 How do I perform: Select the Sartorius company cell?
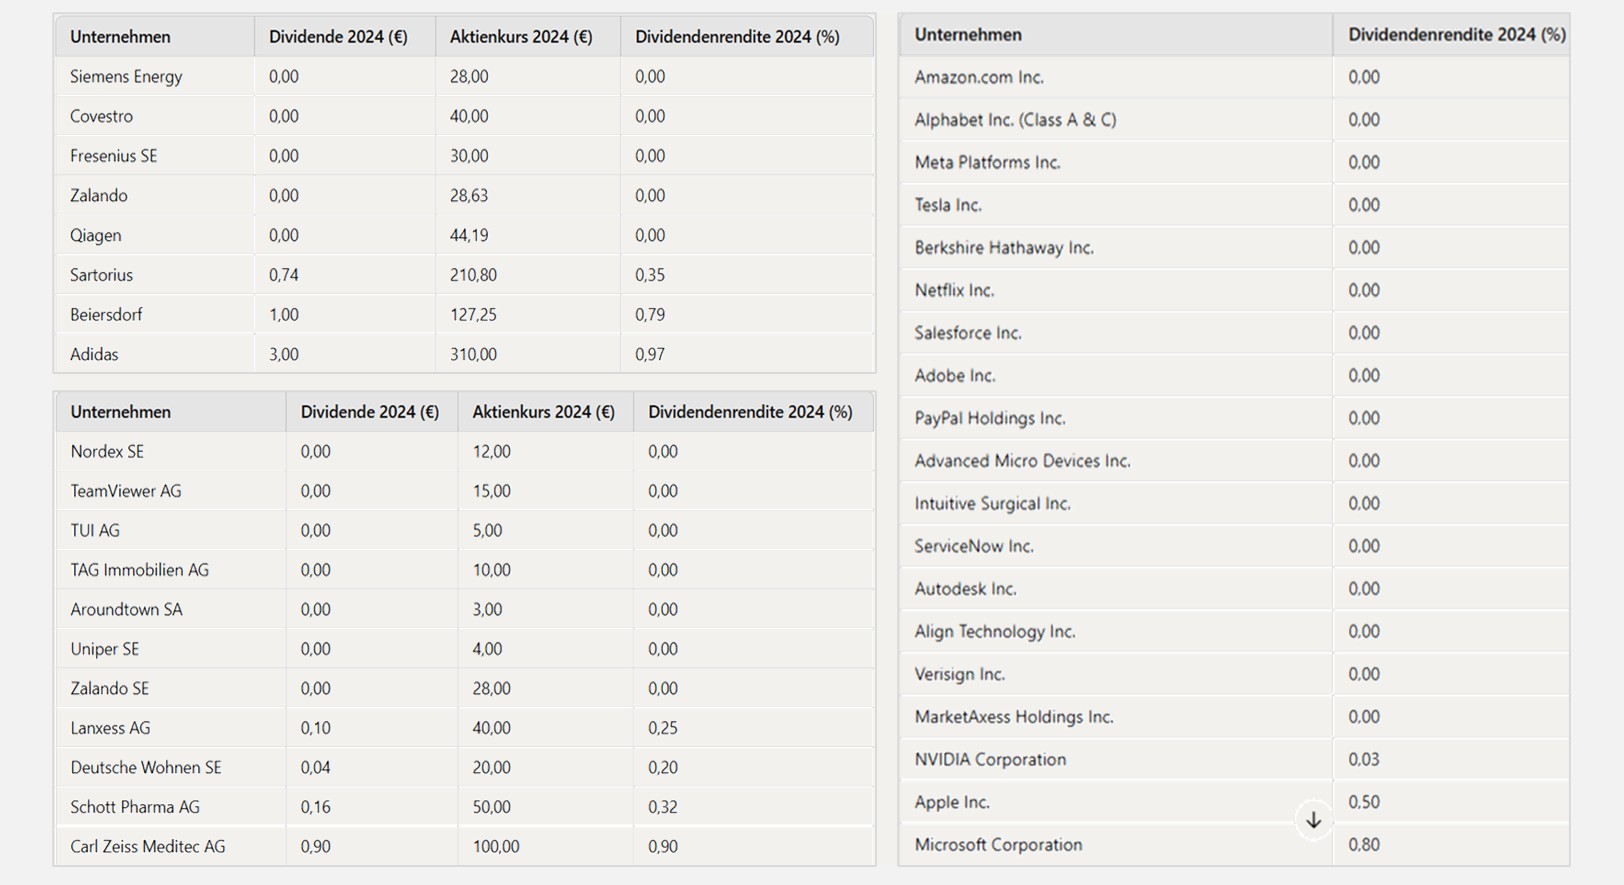pos(101,275)
